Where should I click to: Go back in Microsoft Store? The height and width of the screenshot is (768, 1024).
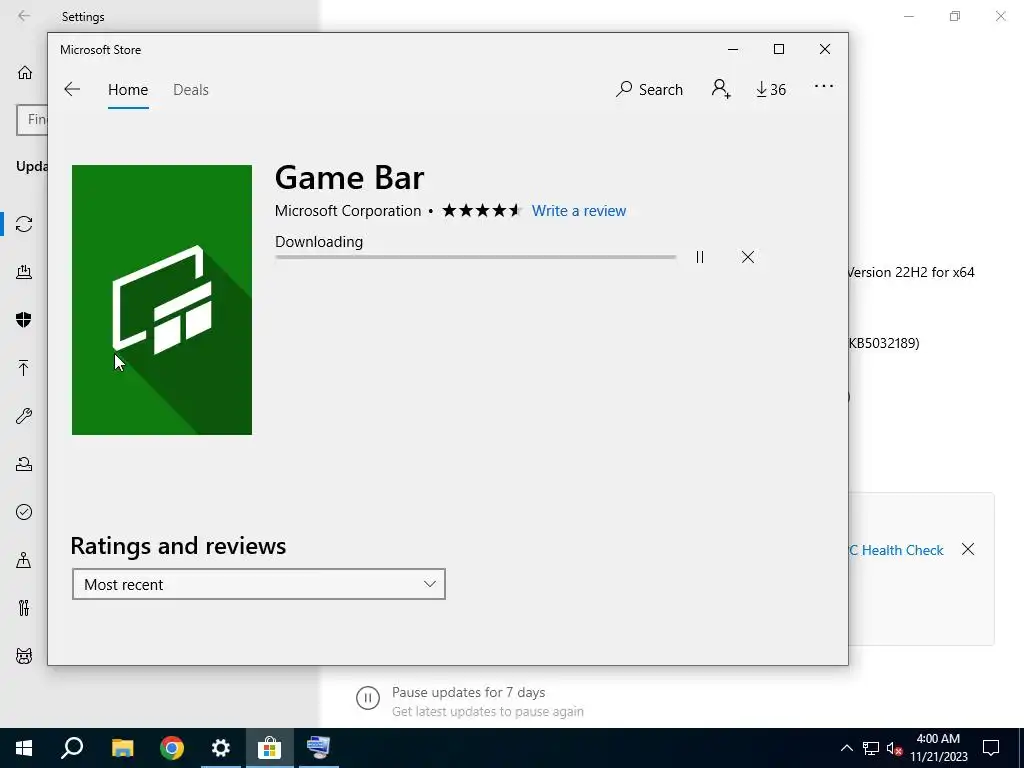72,89
